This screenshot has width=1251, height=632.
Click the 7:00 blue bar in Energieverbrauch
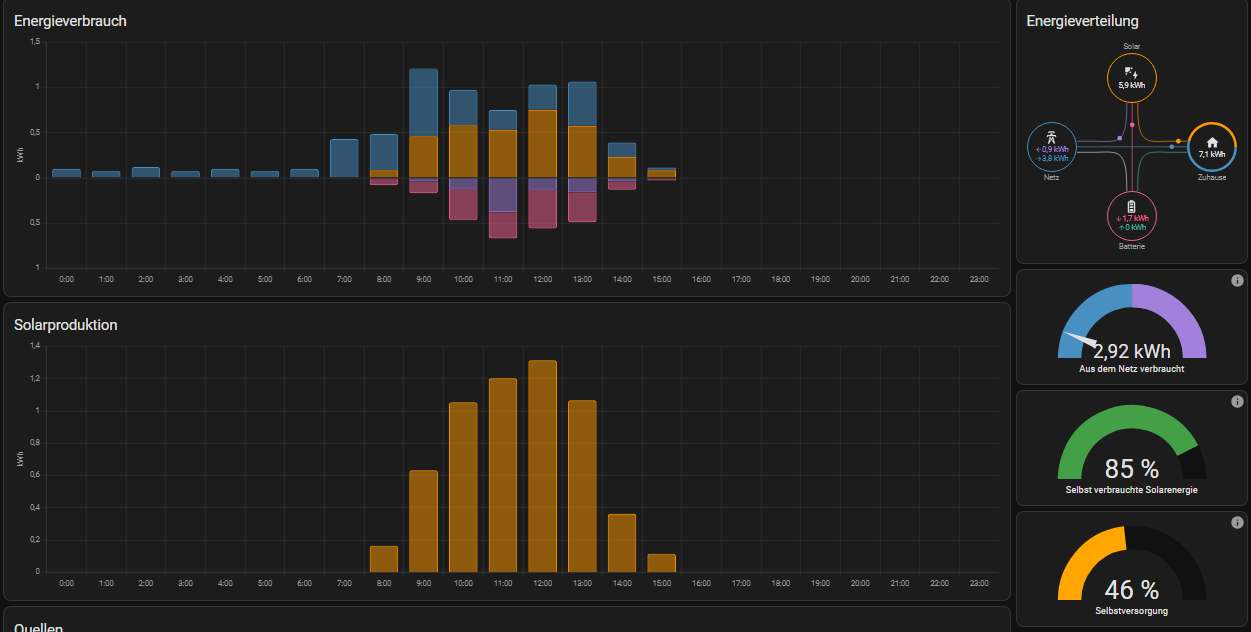coord(344,158)
